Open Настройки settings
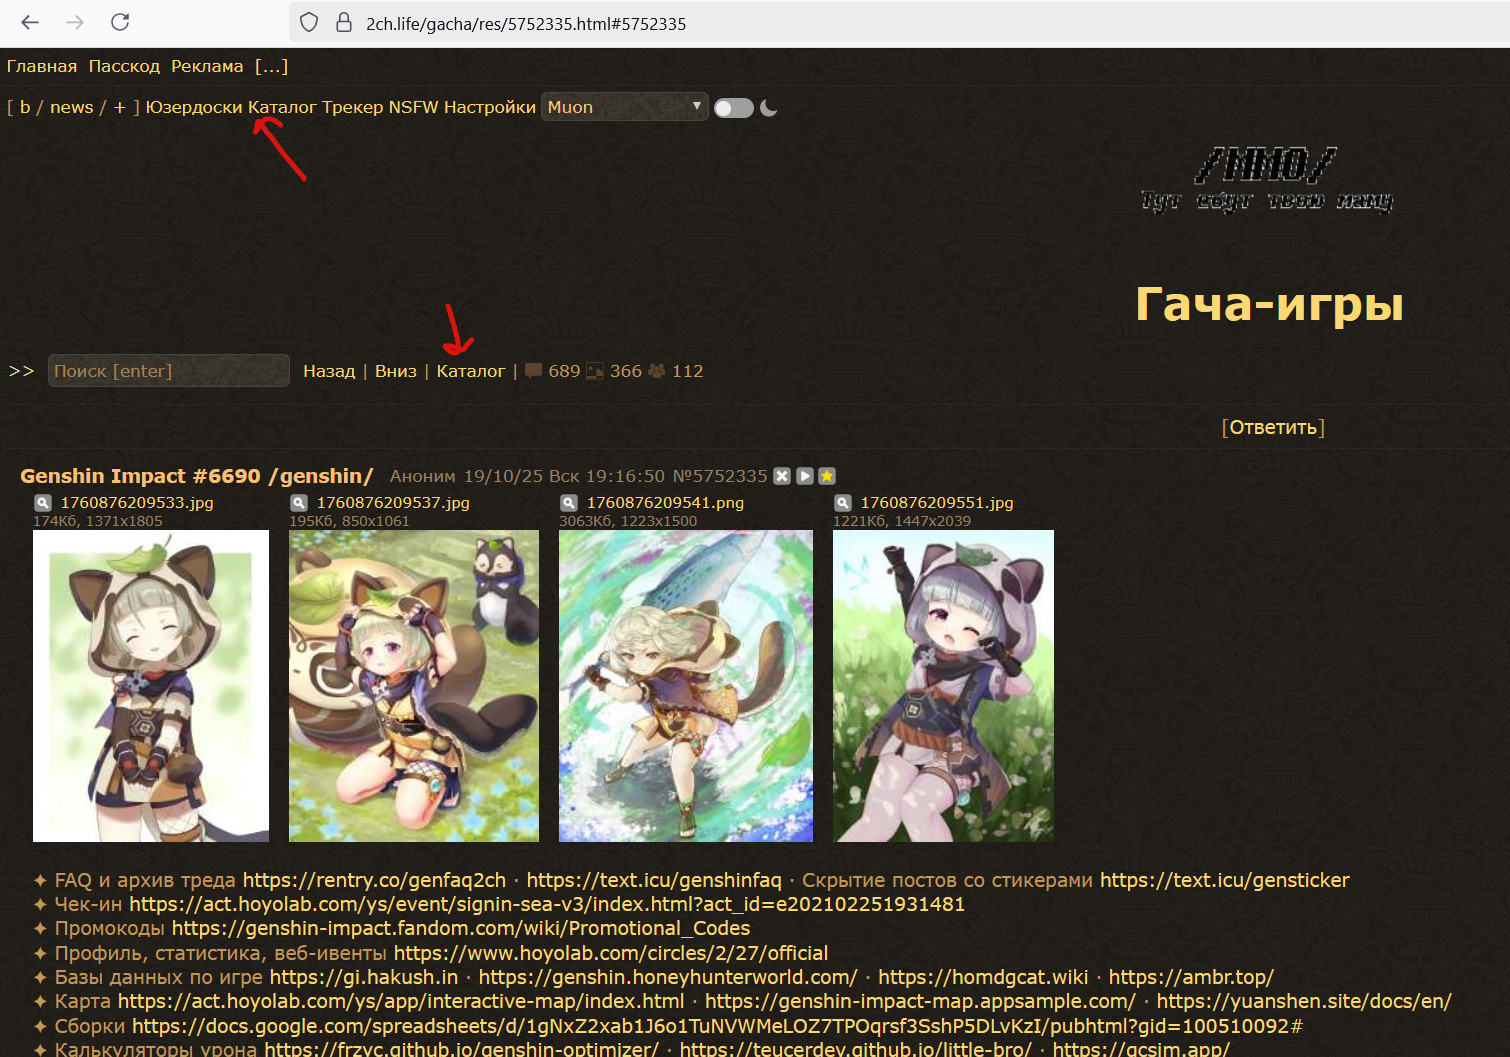The width and height of the screenshot is (1510, 1057). [x=490, y=107]
